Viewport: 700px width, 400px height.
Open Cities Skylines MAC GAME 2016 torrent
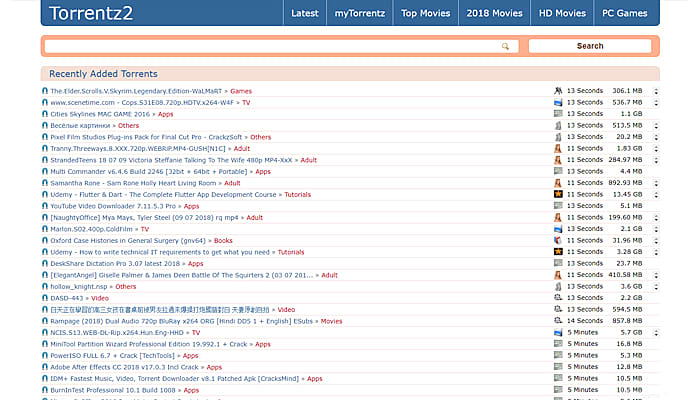pos(100,114)
